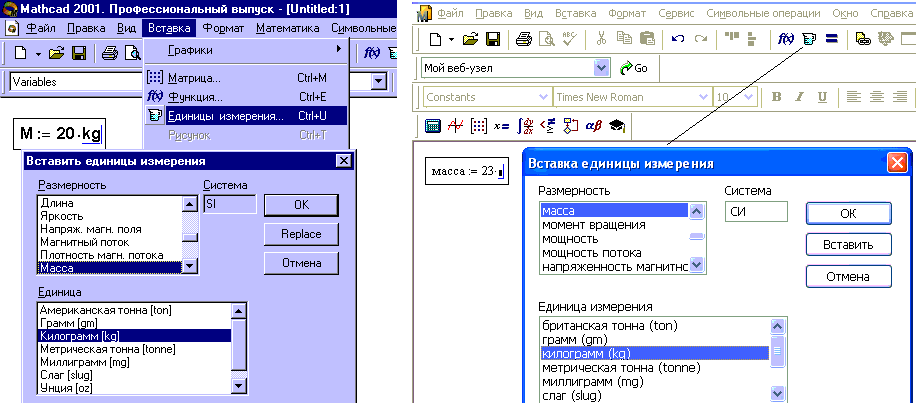Click the Open folder icon in Mathcad 2001

[x=56, y=54]
